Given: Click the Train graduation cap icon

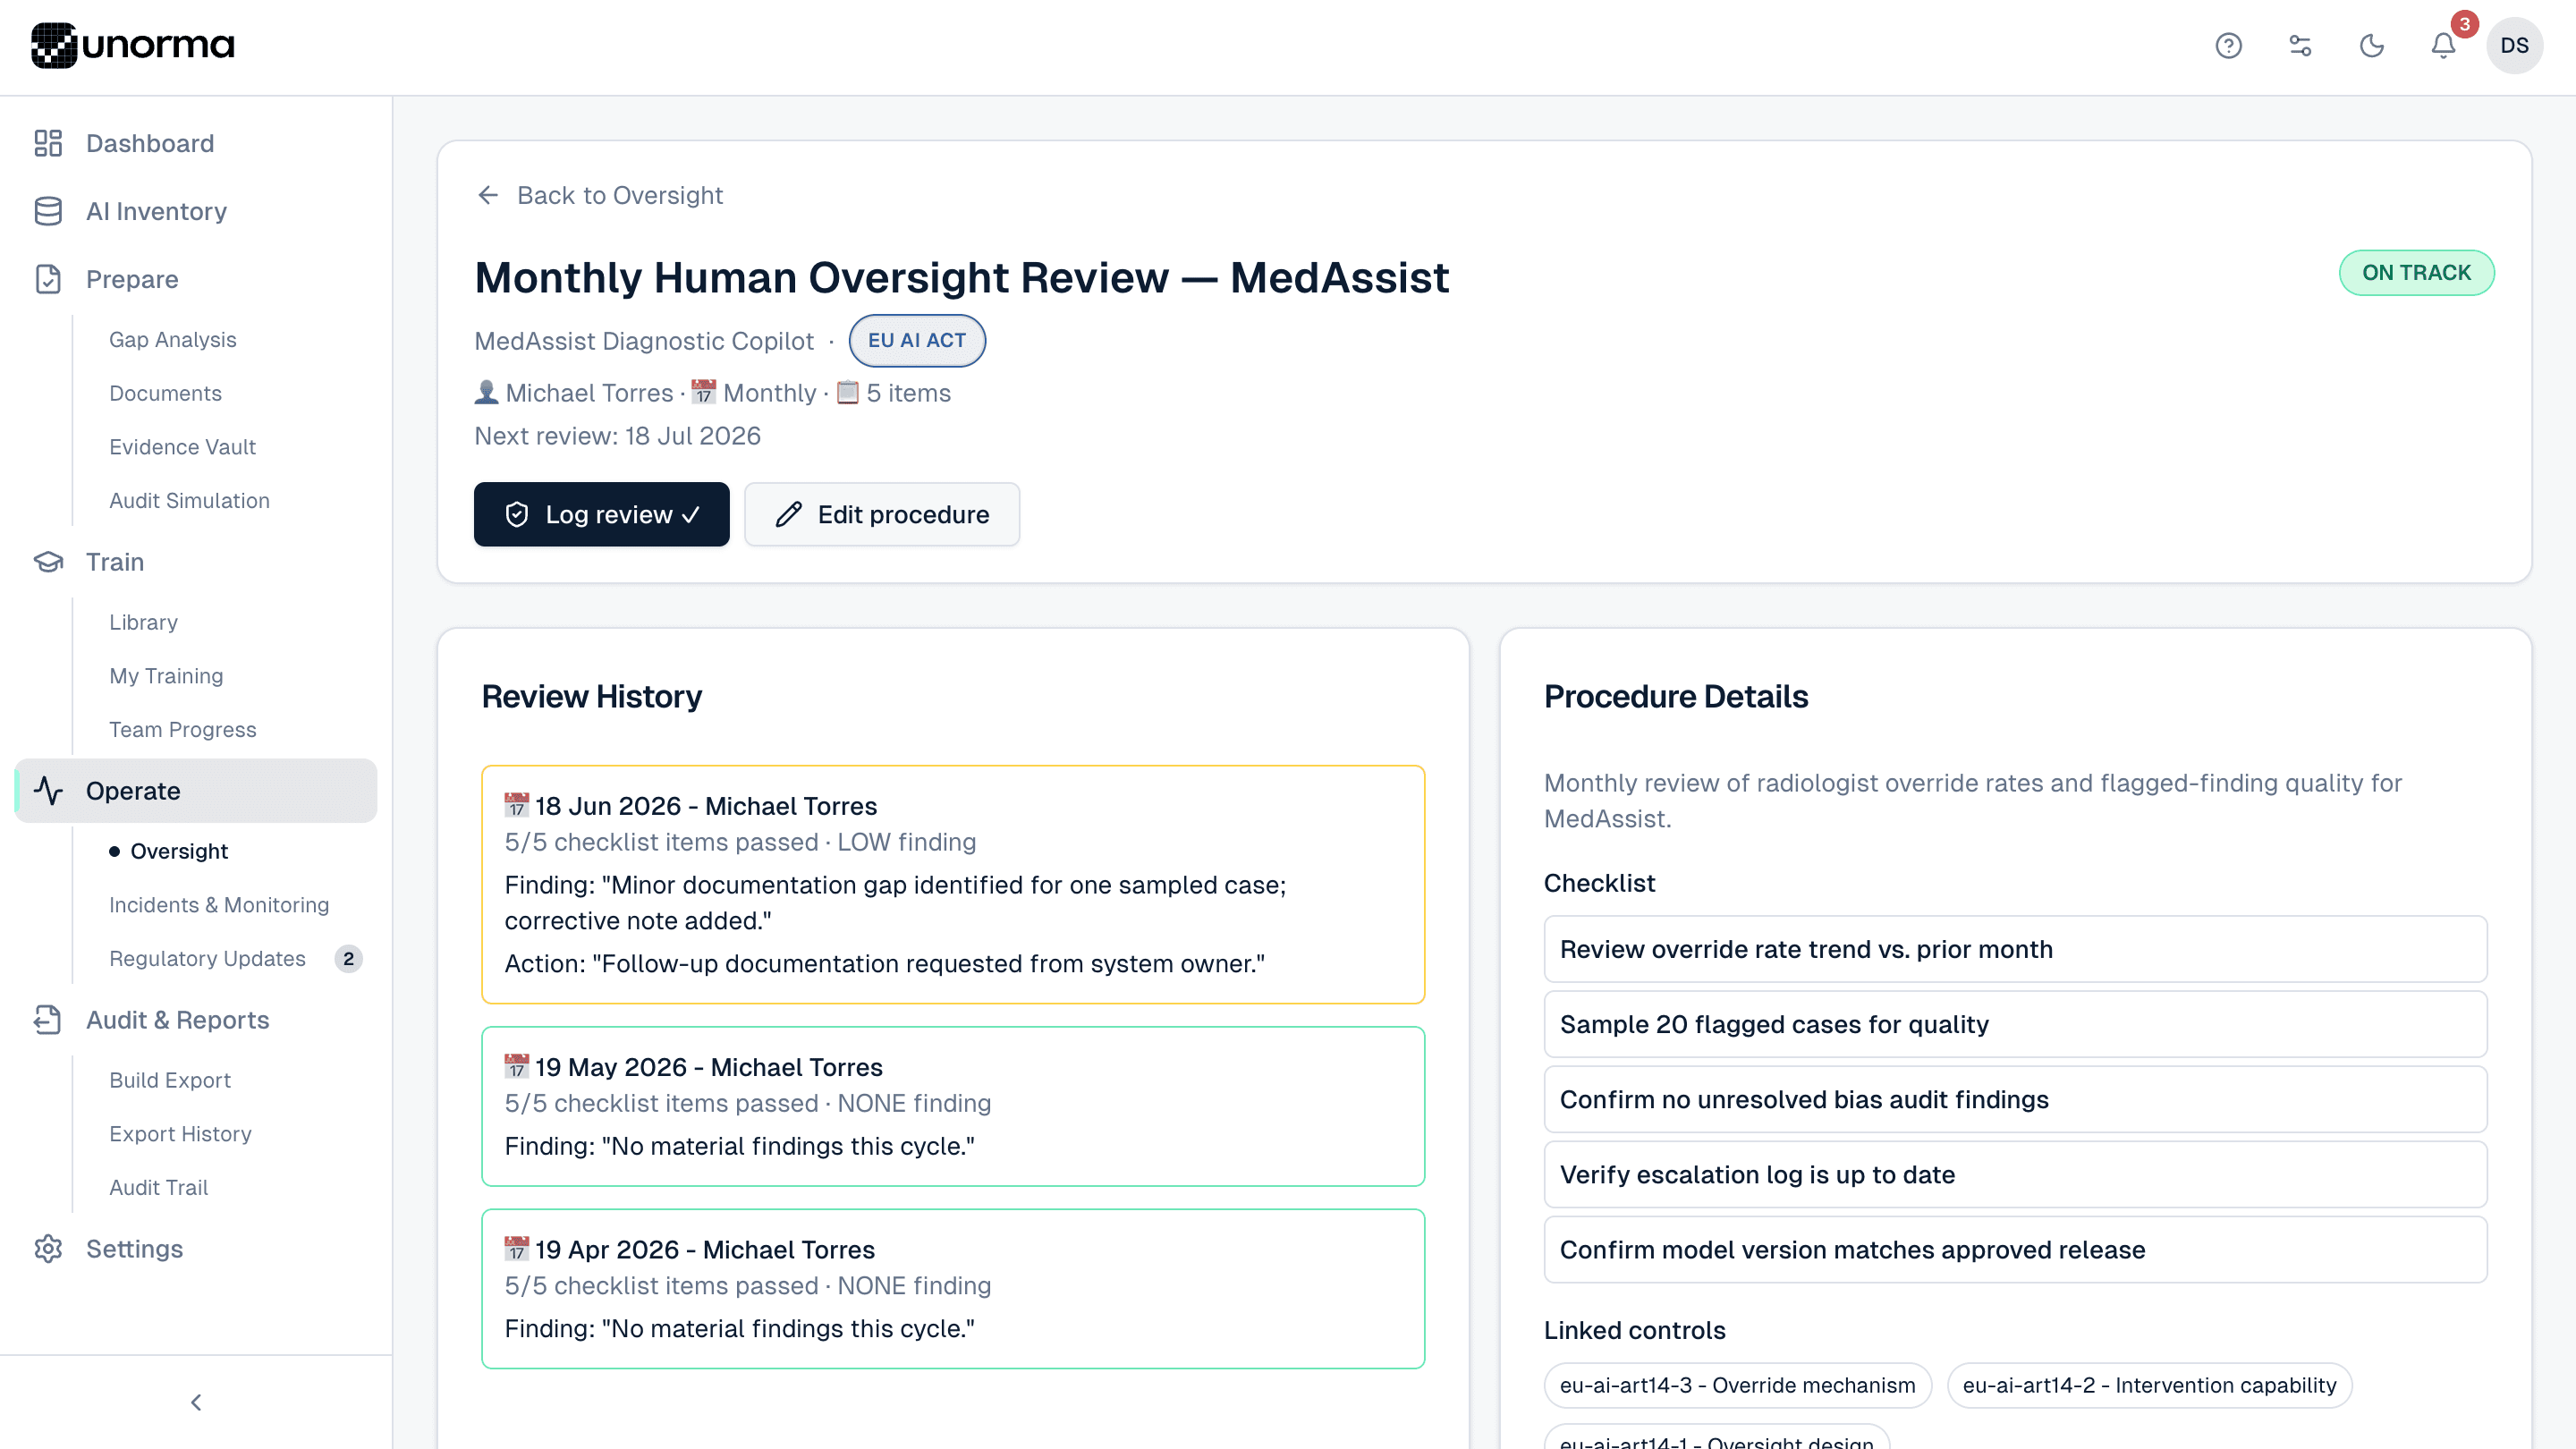Looking at the screenshot, I should pyautogui.click(x=48, y=562).
